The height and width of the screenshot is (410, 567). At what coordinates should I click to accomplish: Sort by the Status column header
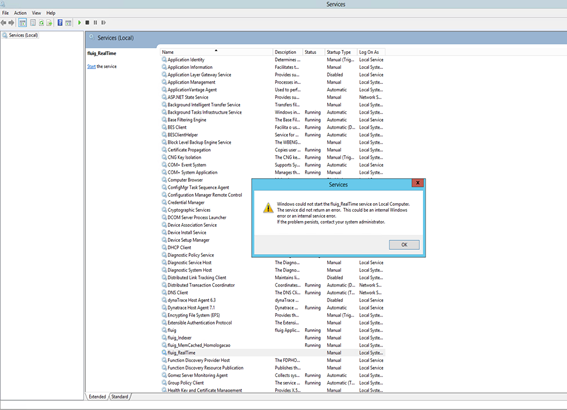coord(314,52)
